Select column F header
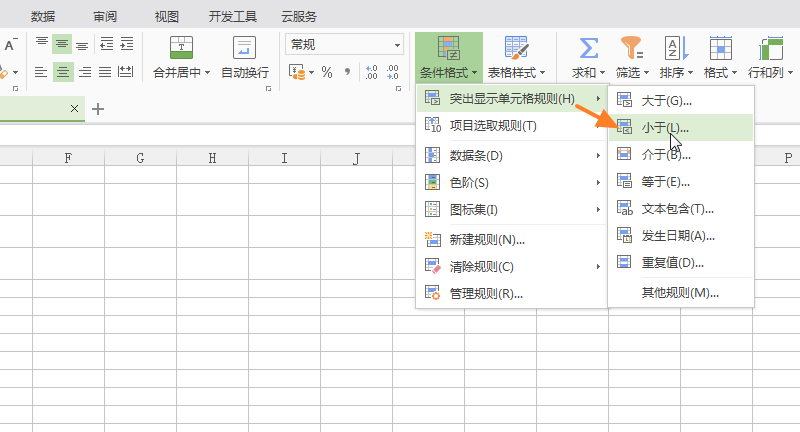800x432 pixels. (68, 158)
